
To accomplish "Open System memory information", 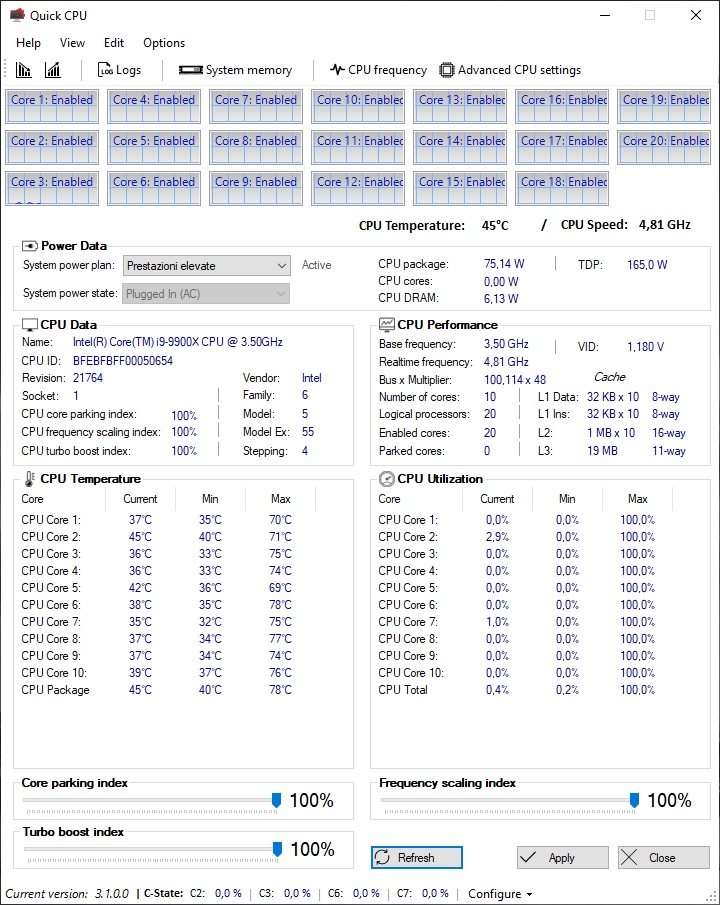I will pyautogui.click(x=235, y=70).
